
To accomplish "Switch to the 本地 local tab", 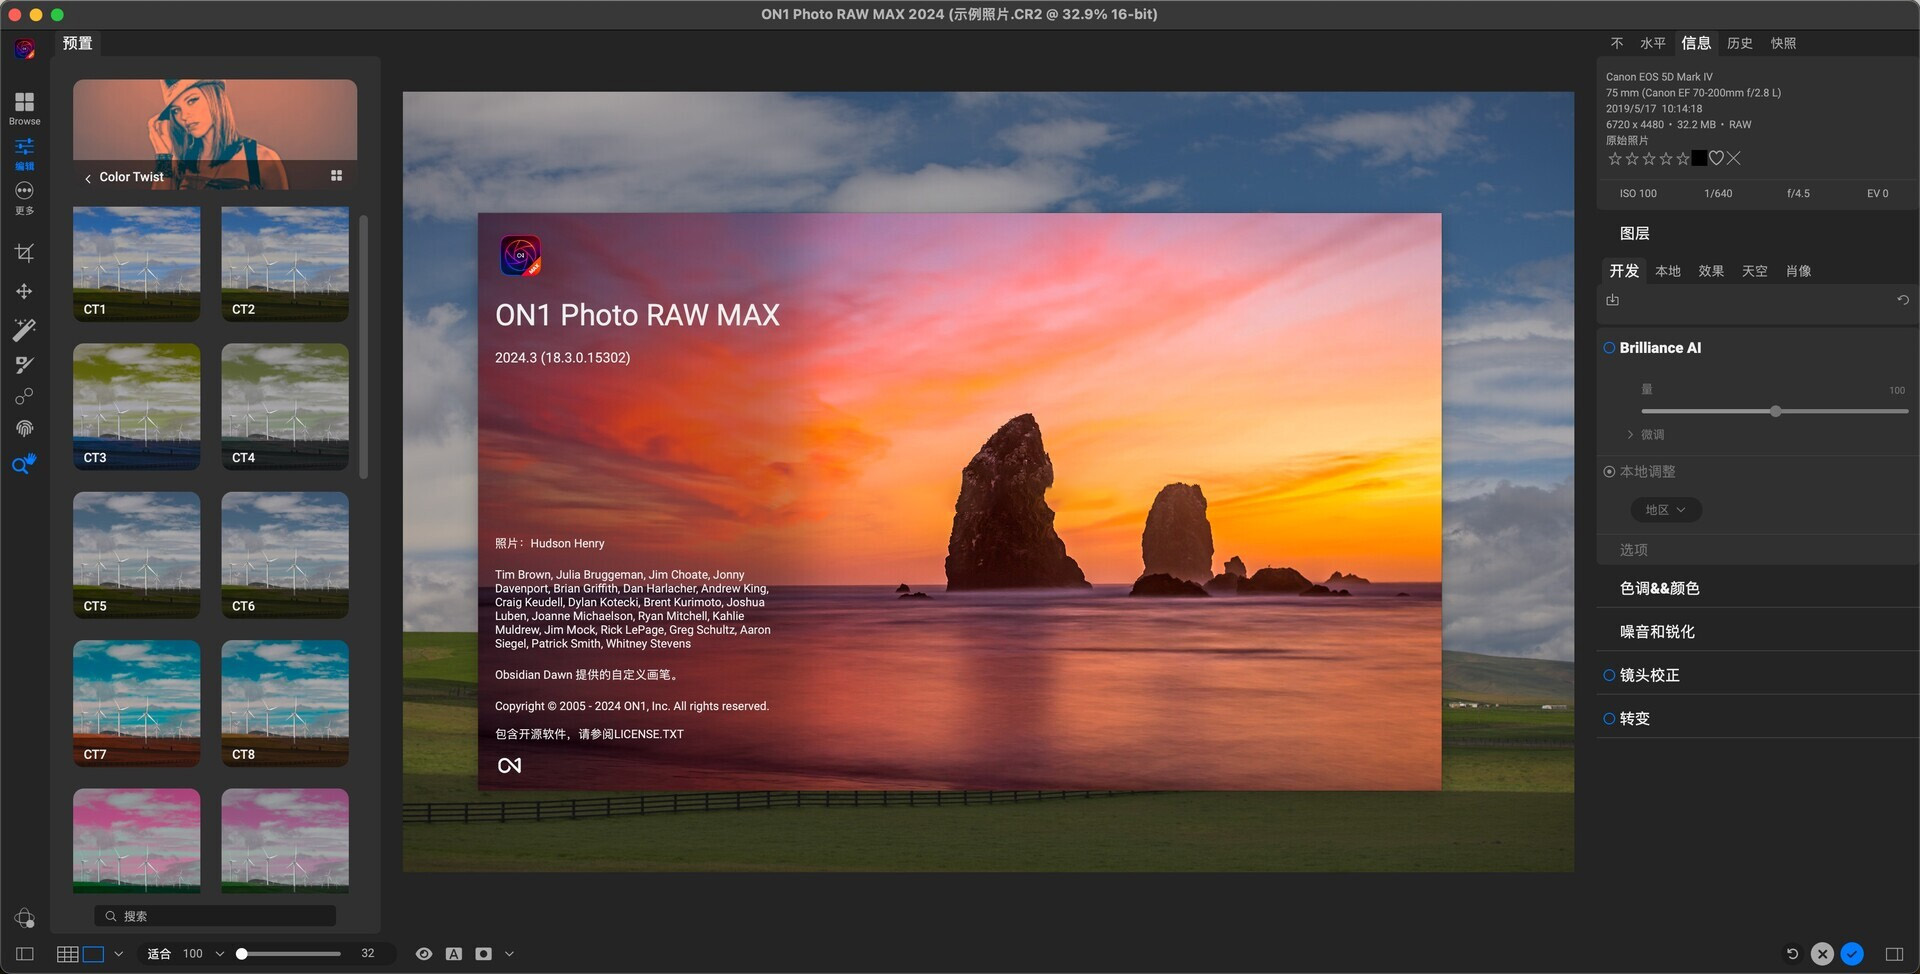I will coord(1668,271).
